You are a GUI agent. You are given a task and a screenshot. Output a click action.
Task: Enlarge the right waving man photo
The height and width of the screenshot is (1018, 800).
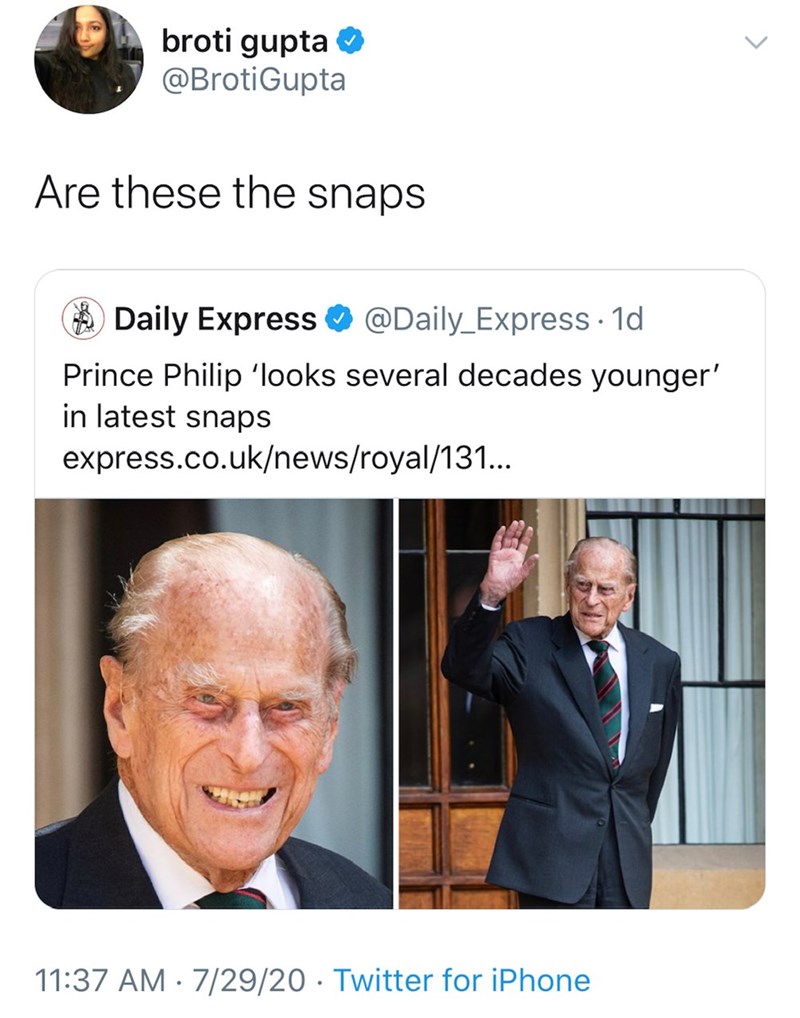point(582,703)
